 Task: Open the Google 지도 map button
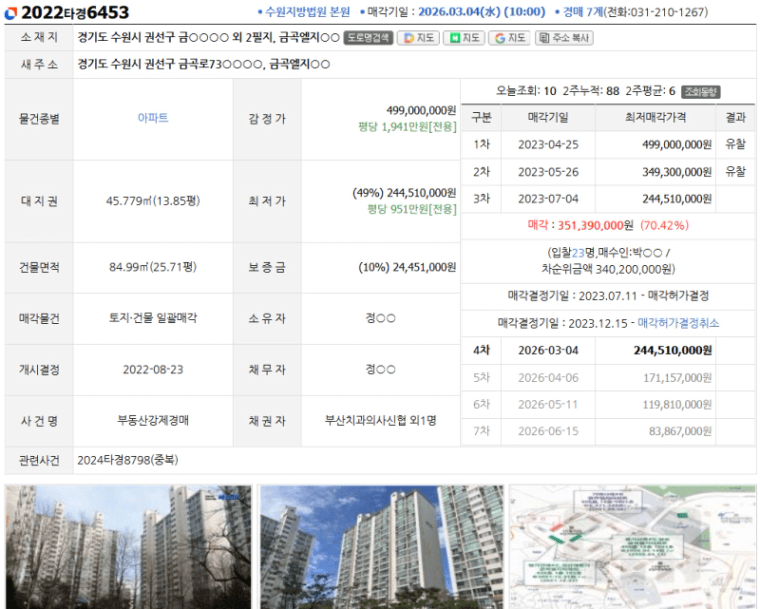[510, 38]
